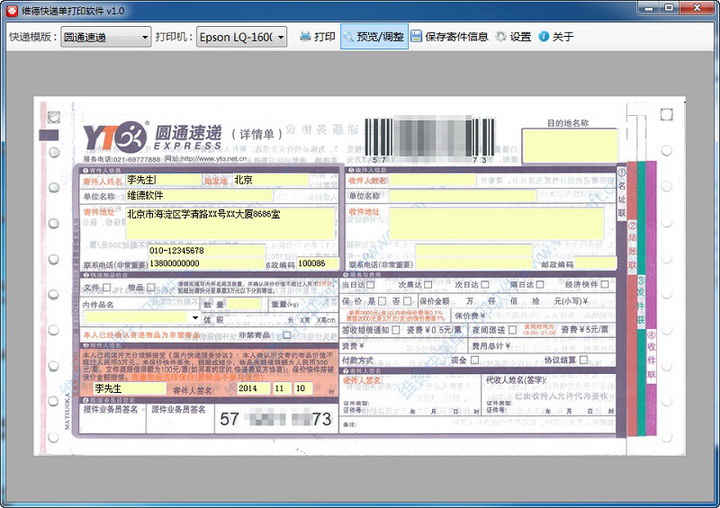Click the 预览/调整 button label
The image size is (720, 508).
point(380,36)
